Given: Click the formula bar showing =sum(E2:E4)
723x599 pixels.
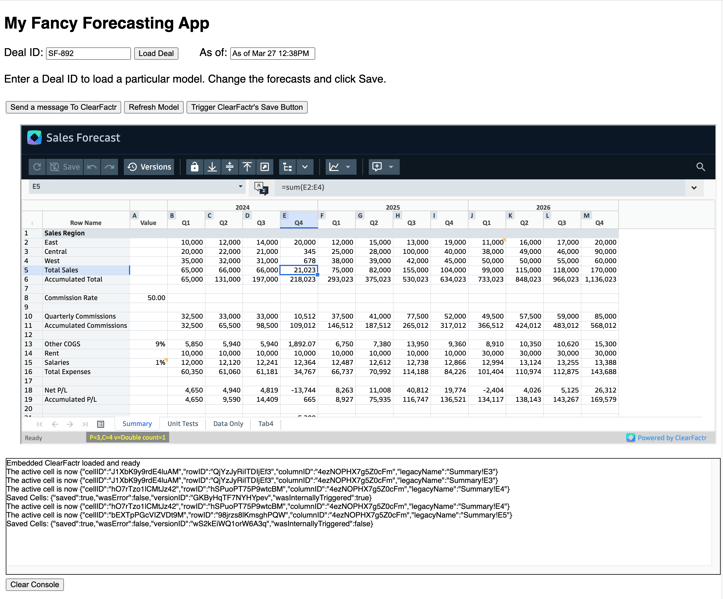Looking at the screenshot, I should click(x=480, y=188).
